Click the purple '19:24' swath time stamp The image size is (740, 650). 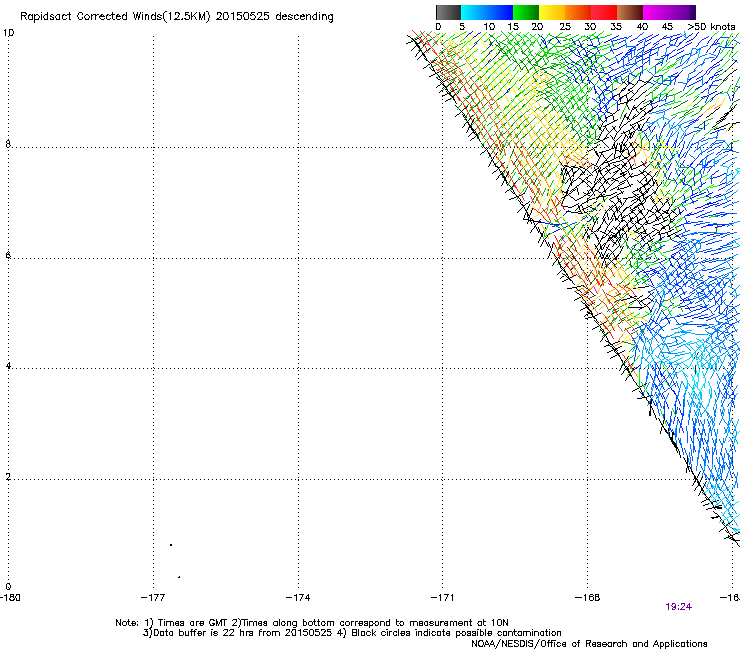[679, 607]
